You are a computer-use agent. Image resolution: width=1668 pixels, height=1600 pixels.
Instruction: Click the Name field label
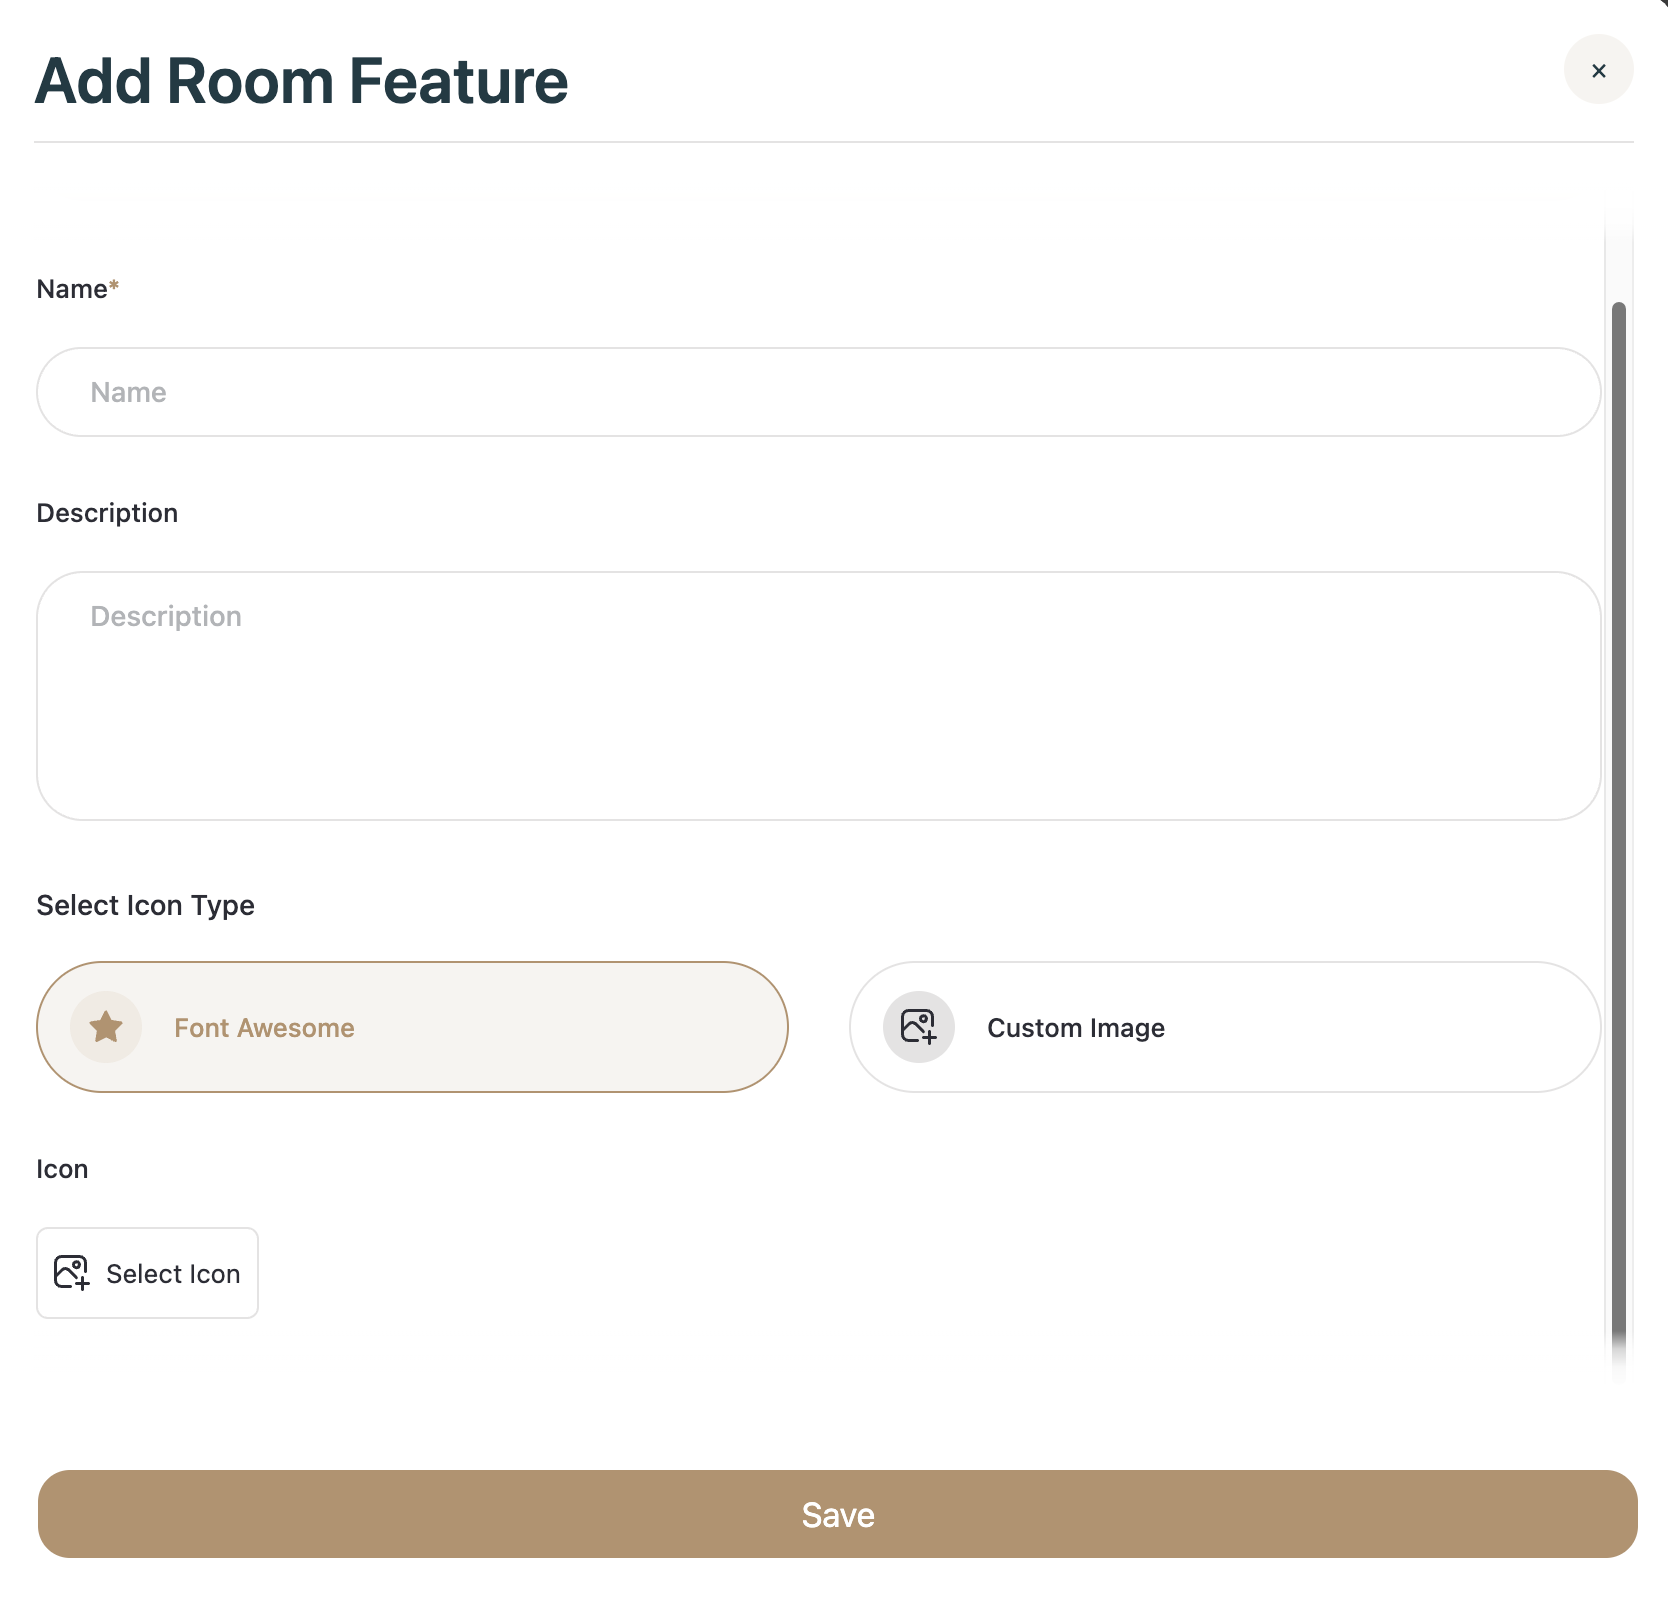click(x=72, y=289)
